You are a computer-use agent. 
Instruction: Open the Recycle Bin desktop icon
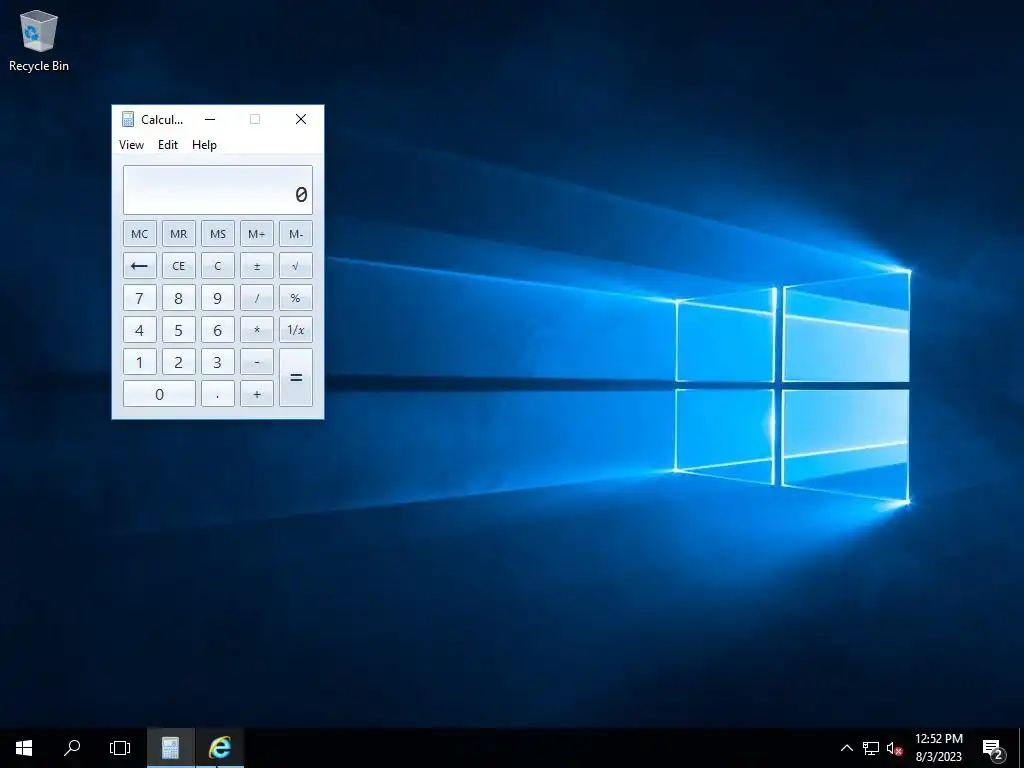point(39,40)
